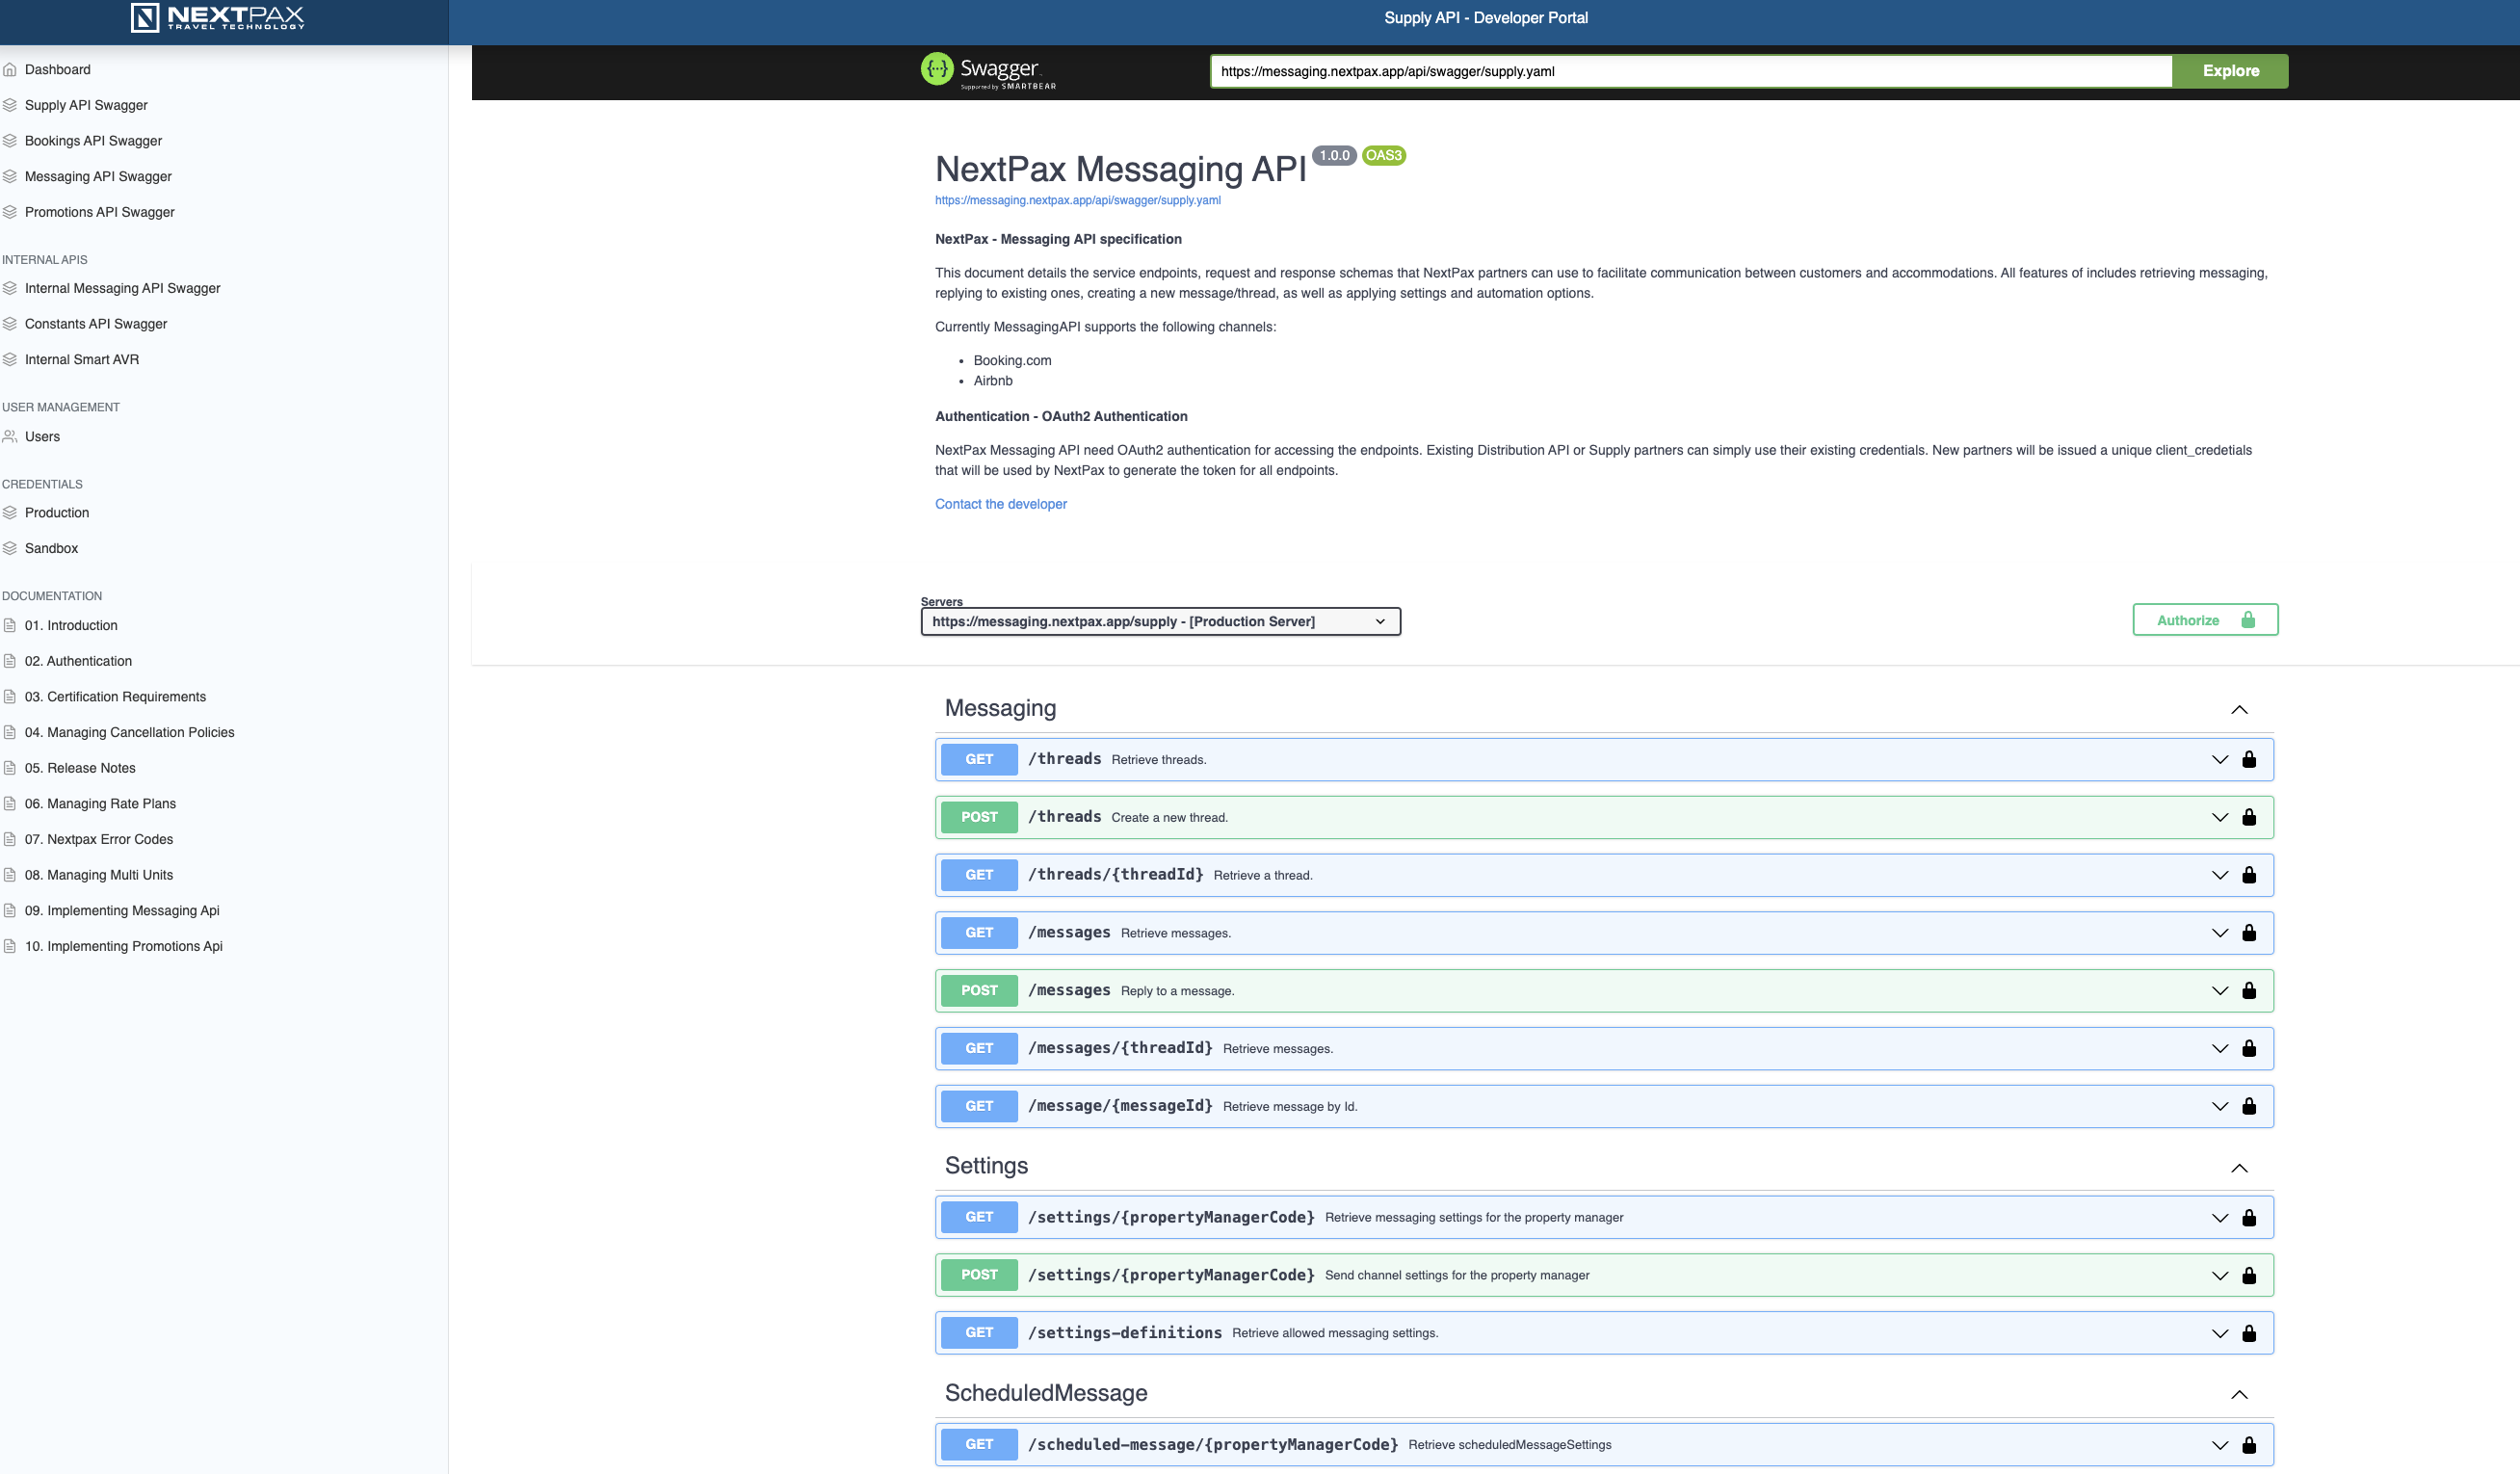
Task: Expand GET /threads operation chevron
Action: [2220, 760]
